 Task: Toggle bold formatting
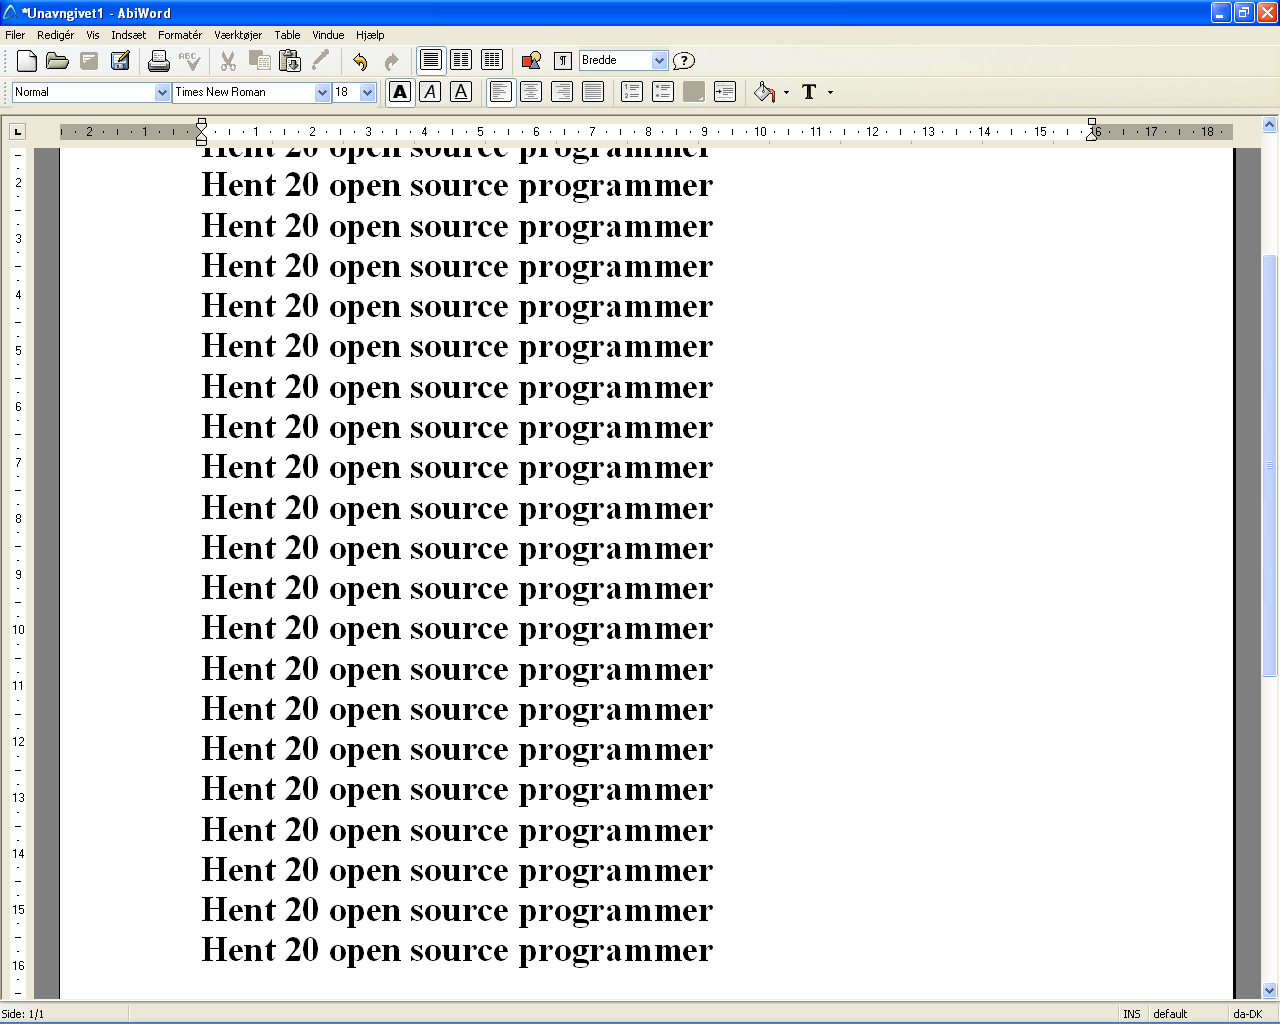[x=400, y=92]
